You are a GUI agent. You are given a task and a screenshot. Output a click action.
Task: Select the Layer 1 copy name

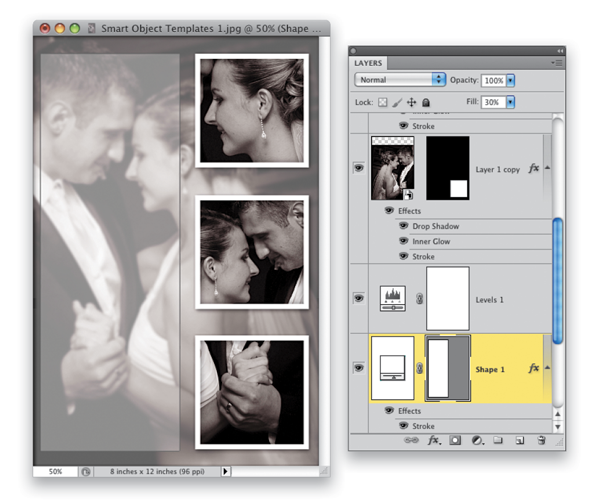click(x=497, y=169)
